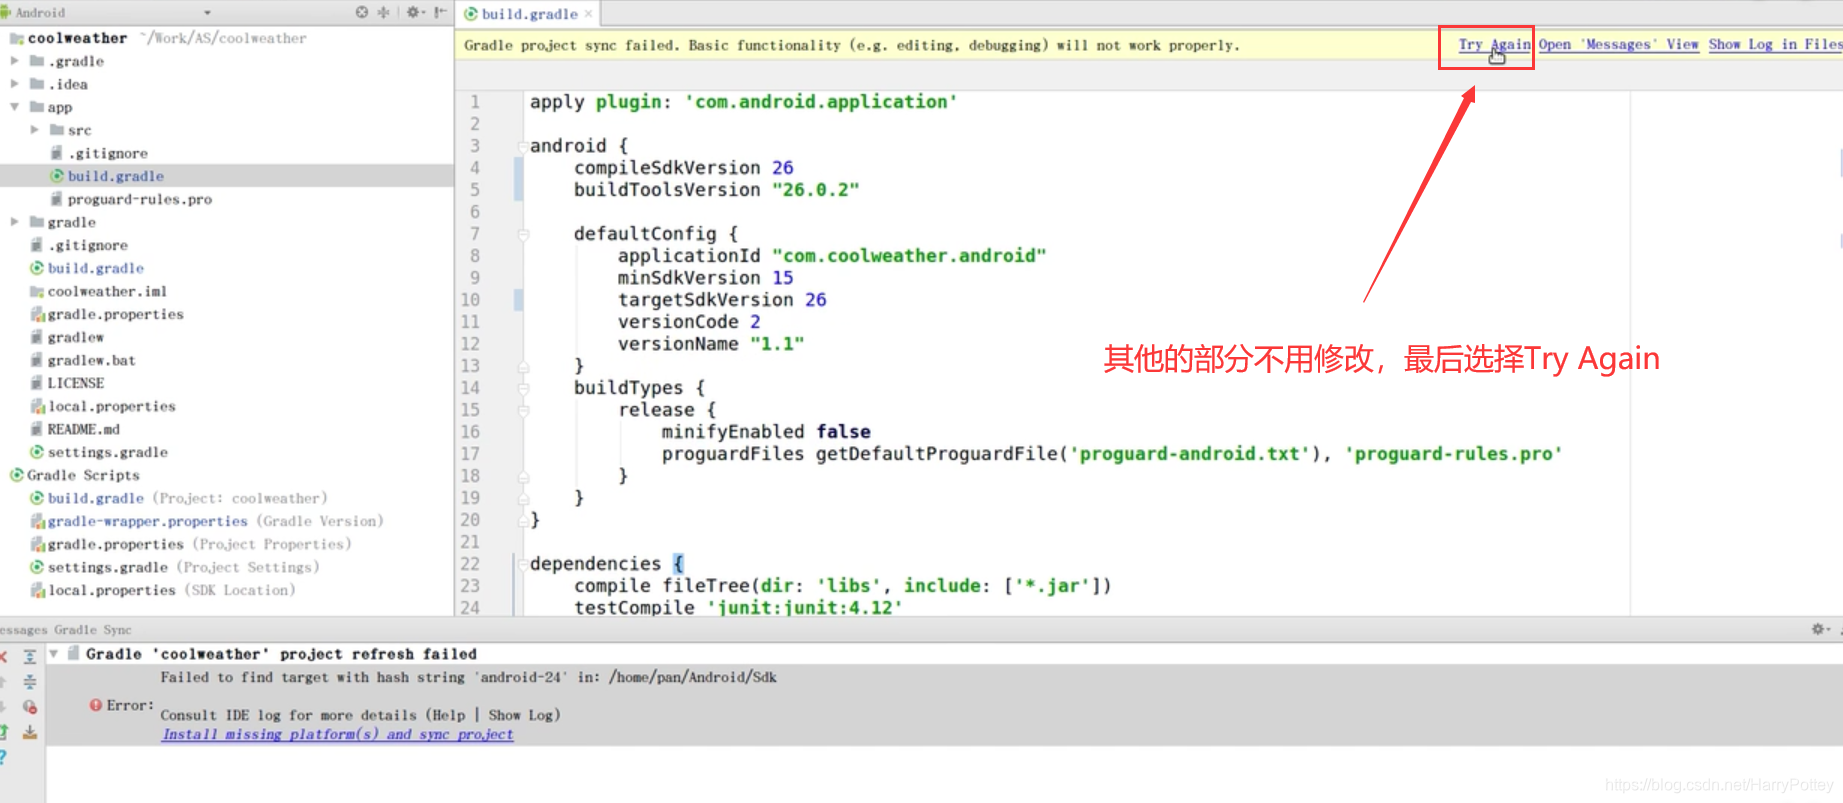Click line number 22 in gutter
Image resolution: width=1843 pixels, height=803 pixels.
point(470,564)
